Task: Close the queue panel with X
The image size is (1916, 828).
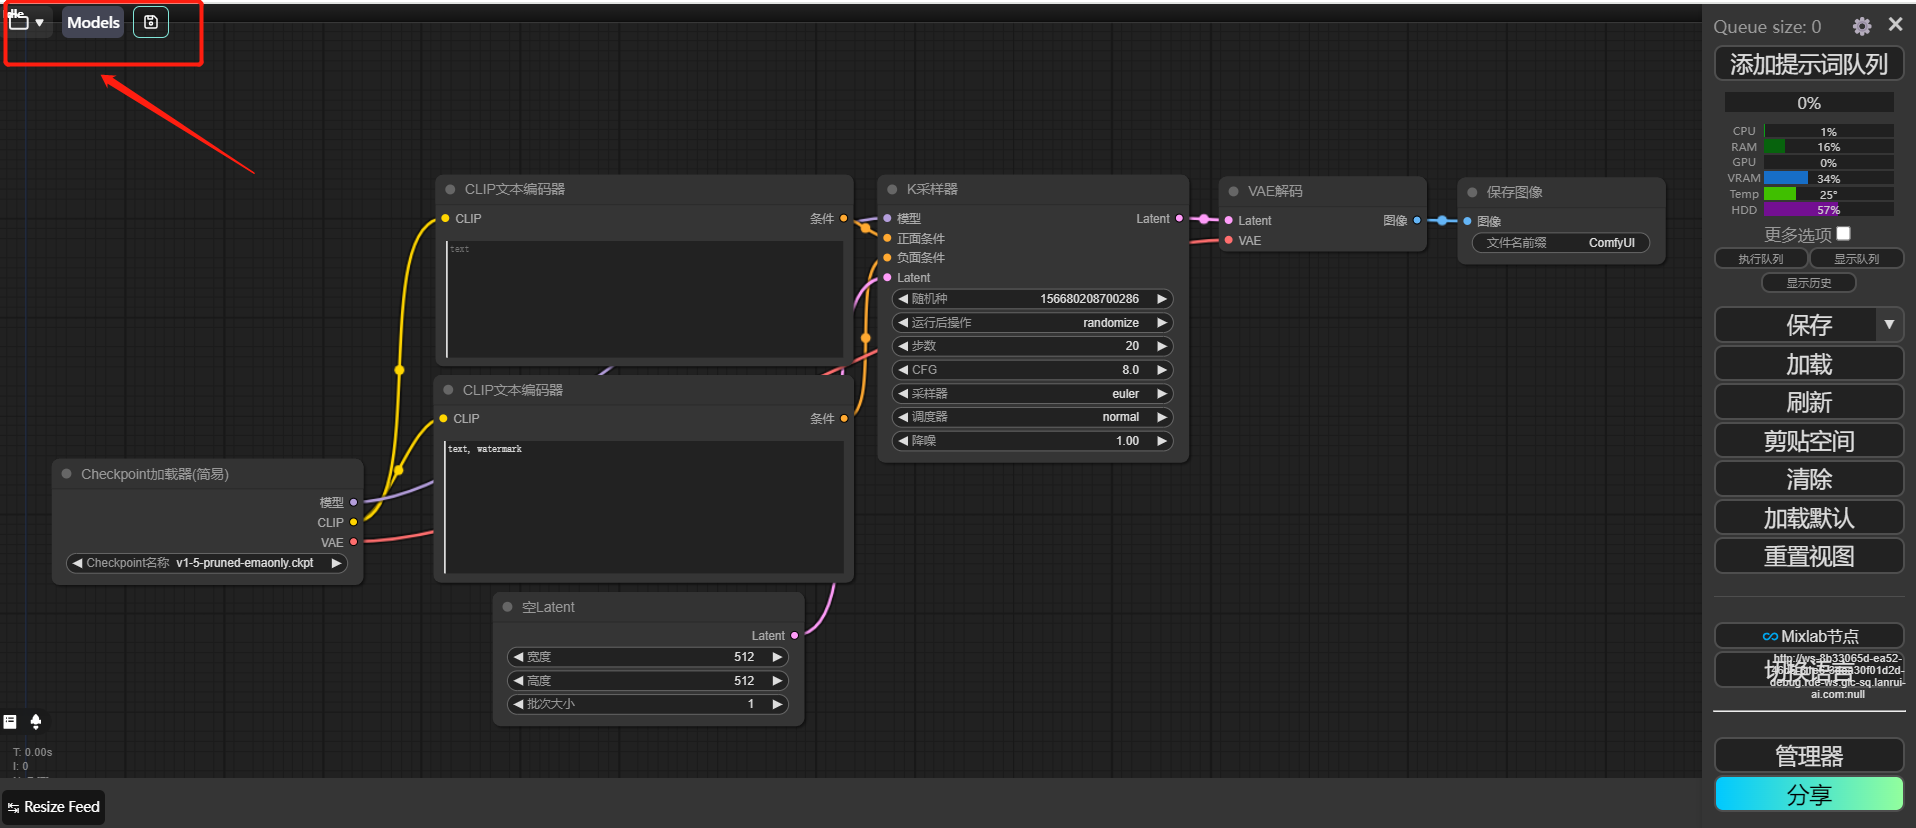Action: tap(1895, 25)
